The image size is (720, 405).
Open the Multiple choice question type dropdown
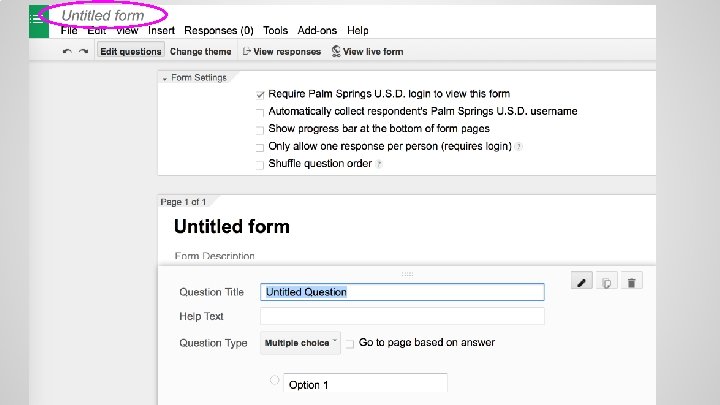tap(300, 343)
